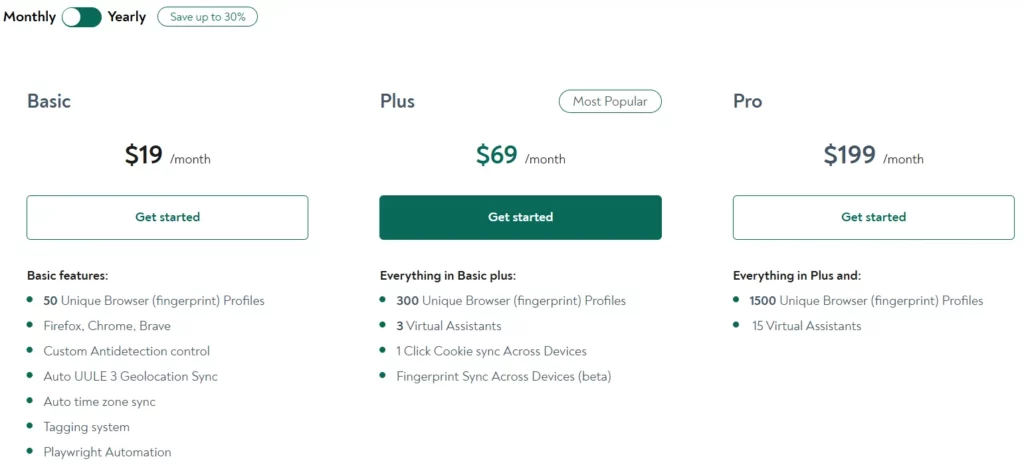Click the 1500 Unique Browser Profiles item

tap(866, 301)
